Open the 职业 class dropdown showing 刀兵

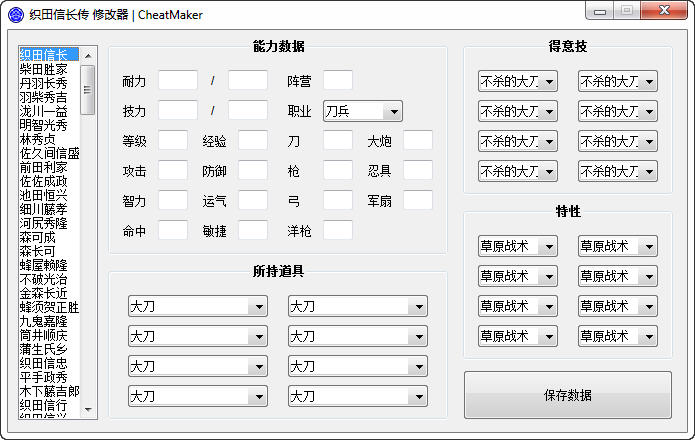(362, 111)
